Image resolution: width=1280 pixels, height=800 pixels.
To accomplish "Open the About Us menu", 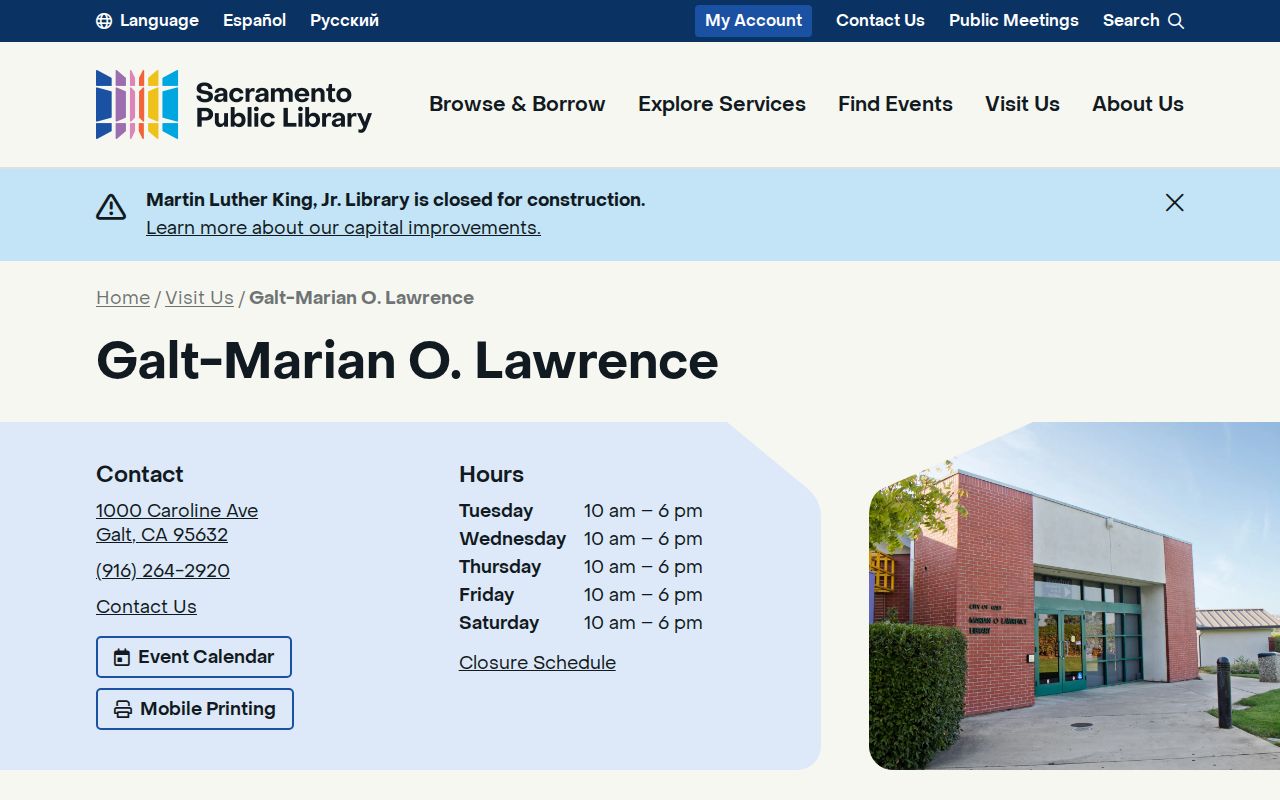I will 1138,104.
